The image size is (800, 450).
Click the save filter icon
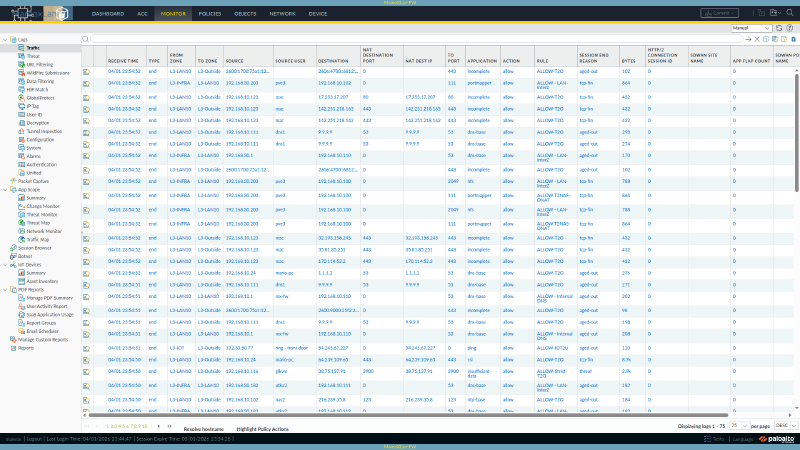(x=775, y=39)
